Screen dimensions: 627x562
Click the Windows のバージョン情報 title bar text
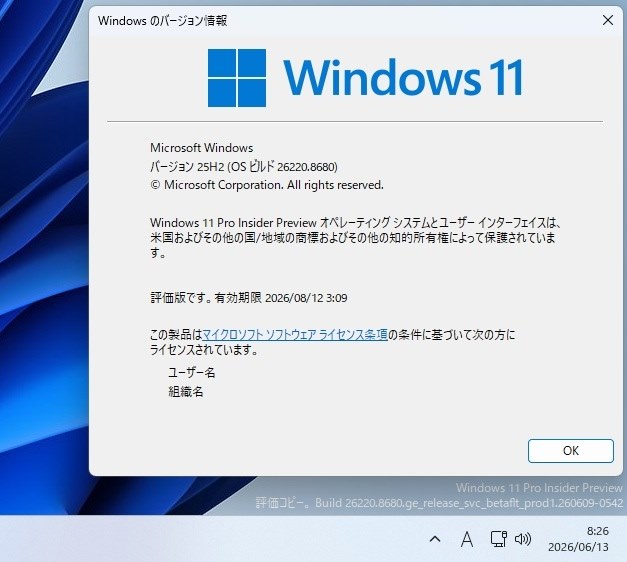pos(162,21)
